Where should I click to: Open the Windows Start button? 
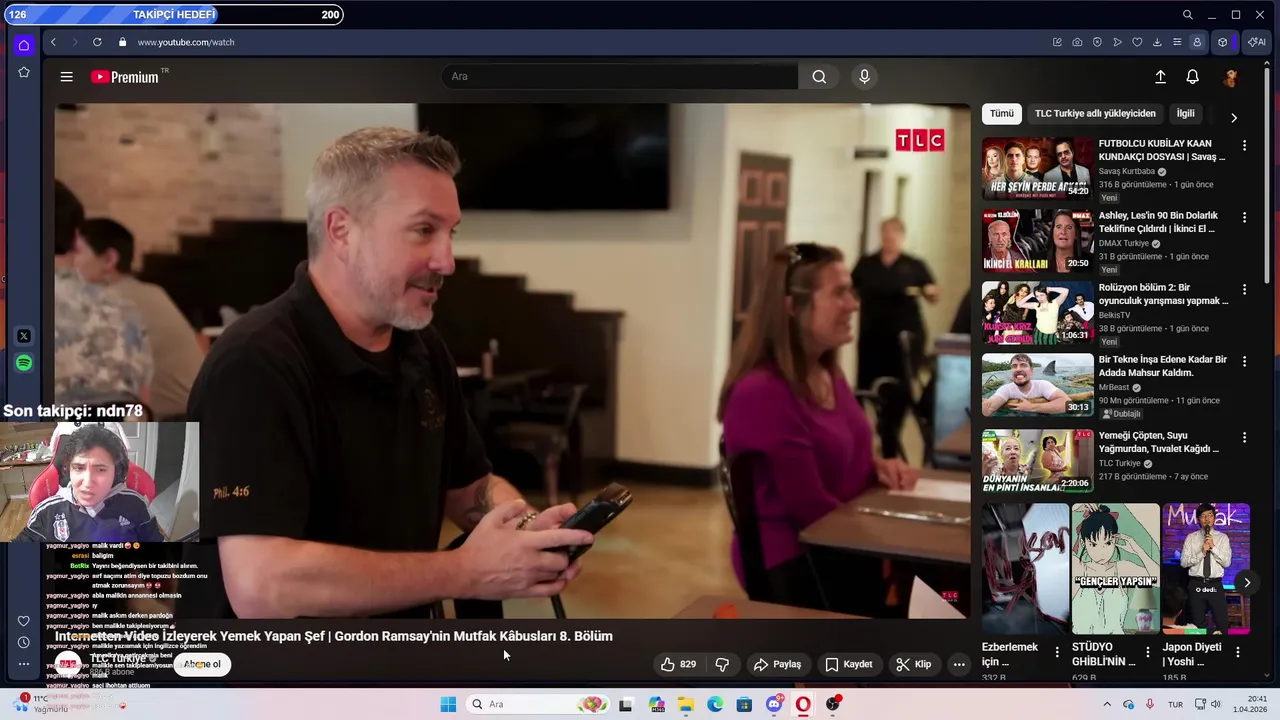448,704
